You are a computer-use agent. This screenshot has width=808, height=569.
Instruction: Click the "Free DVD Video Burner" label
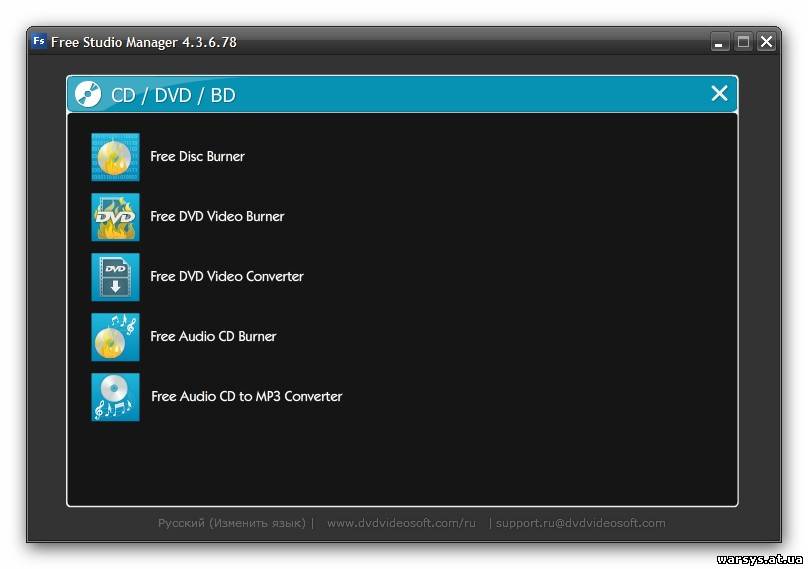click(217, 216)
